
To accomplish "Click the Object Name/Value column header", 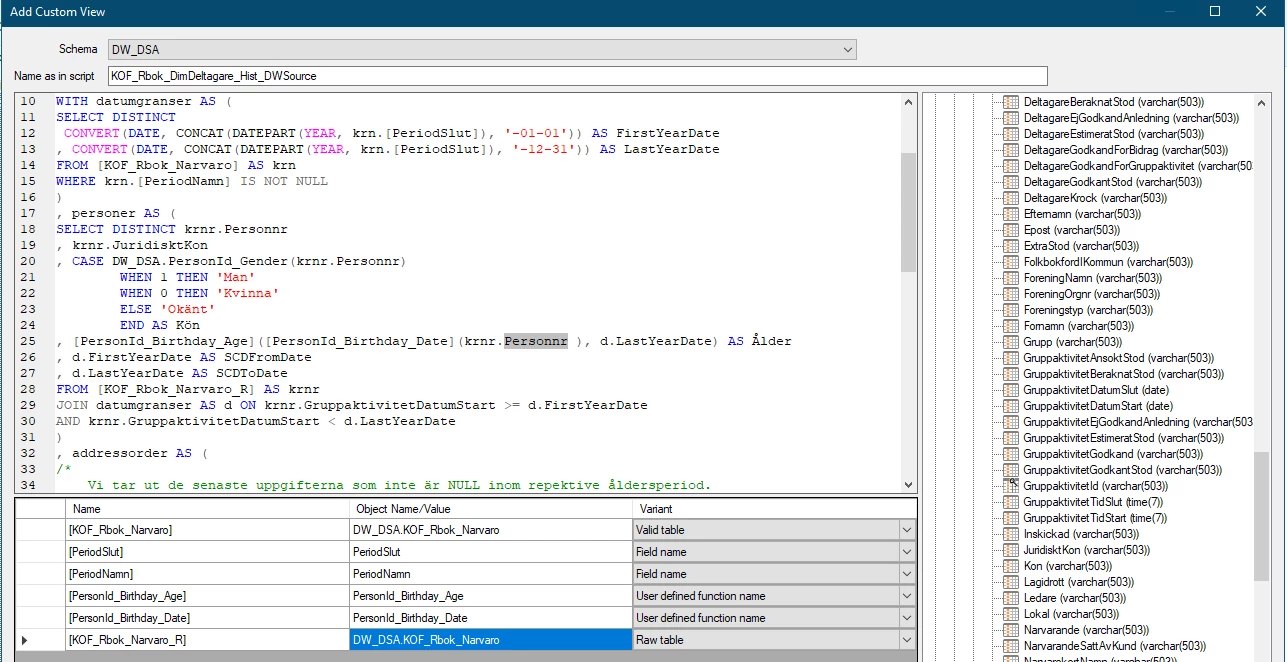I will (x=490, y=509).
